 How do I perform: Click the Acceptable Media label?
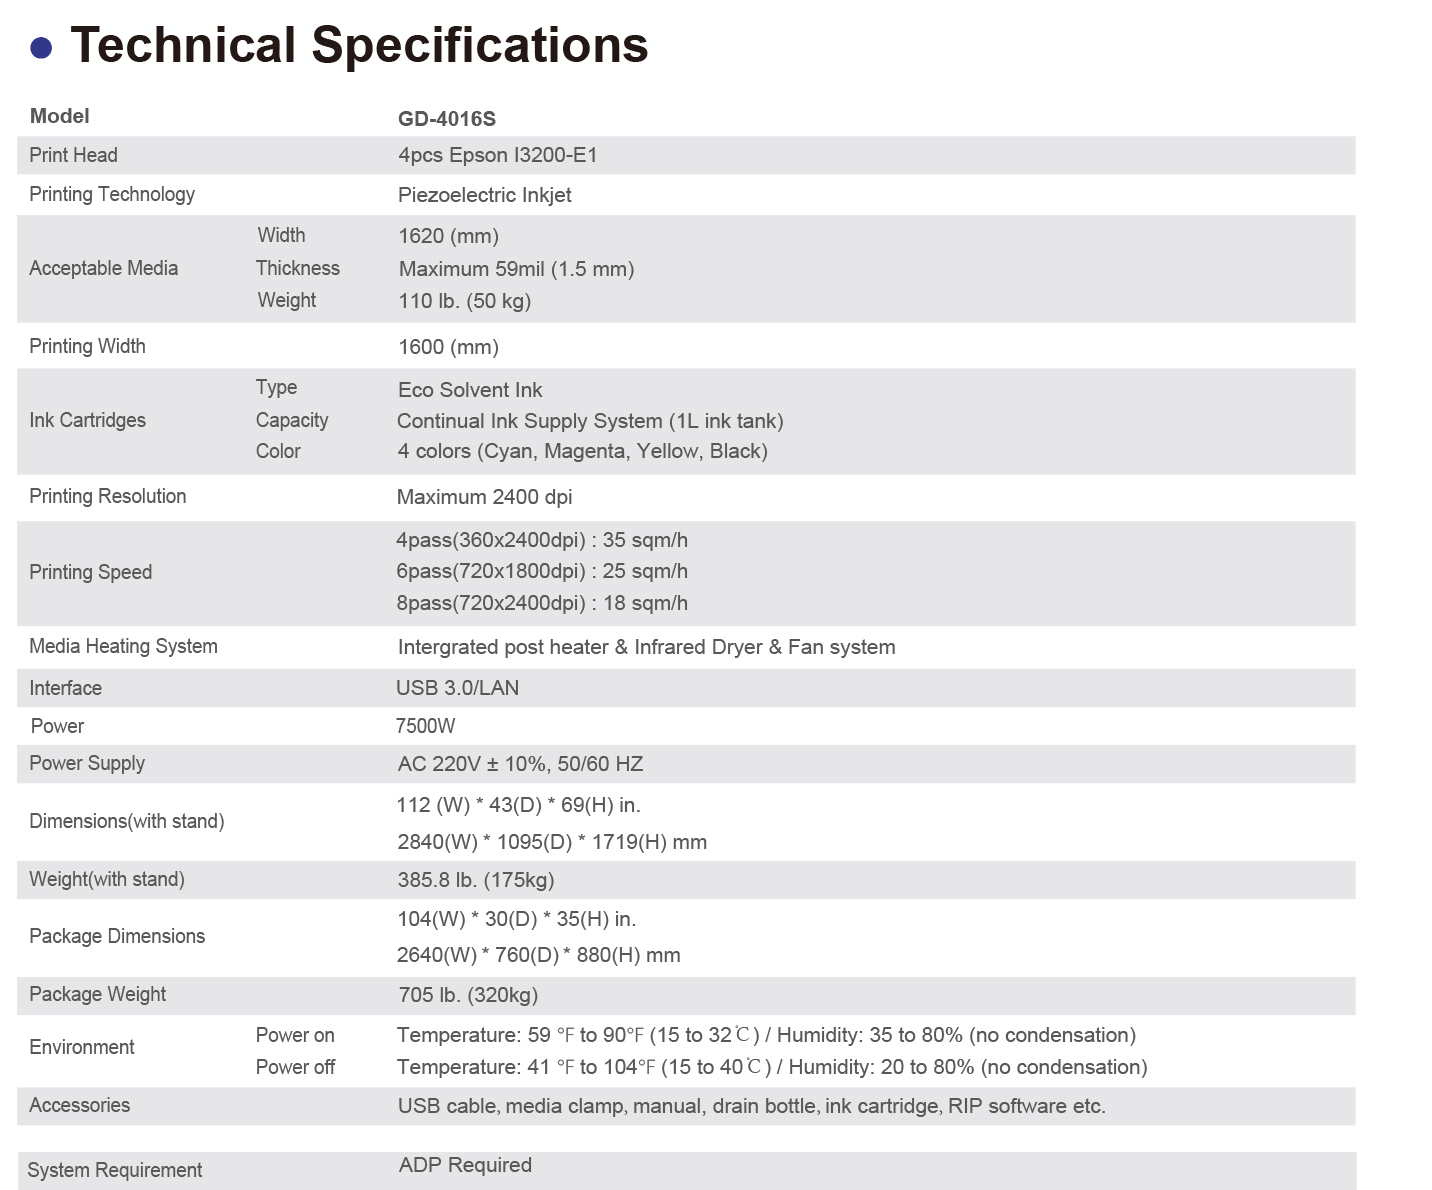pos(103,268)
